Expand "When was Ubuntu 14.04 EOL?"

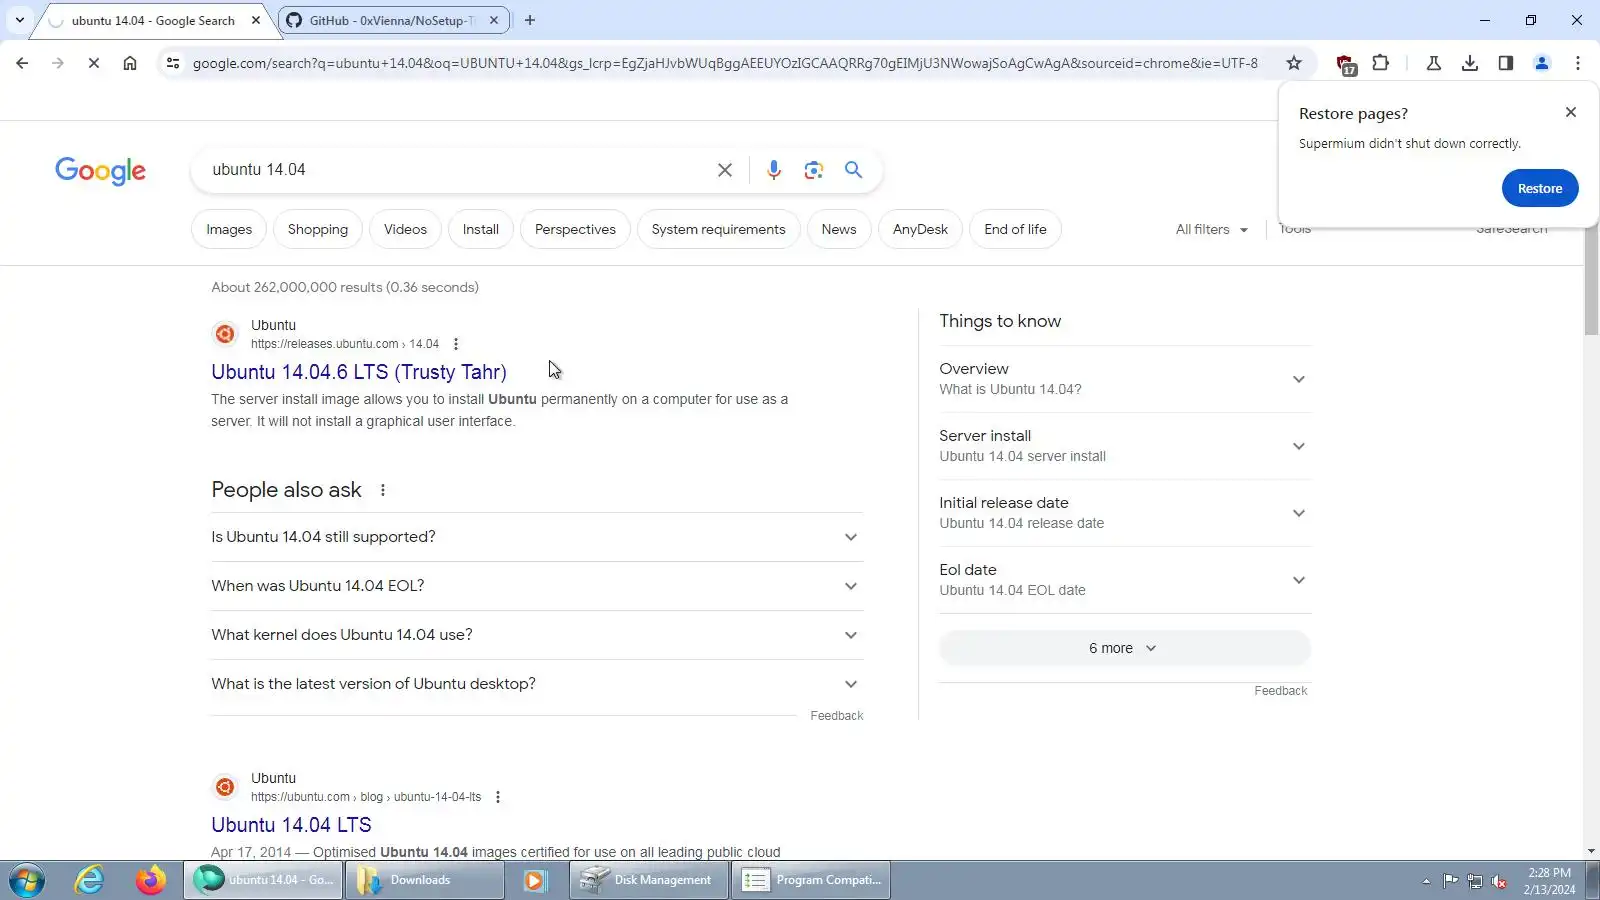[x=537, y=586]
